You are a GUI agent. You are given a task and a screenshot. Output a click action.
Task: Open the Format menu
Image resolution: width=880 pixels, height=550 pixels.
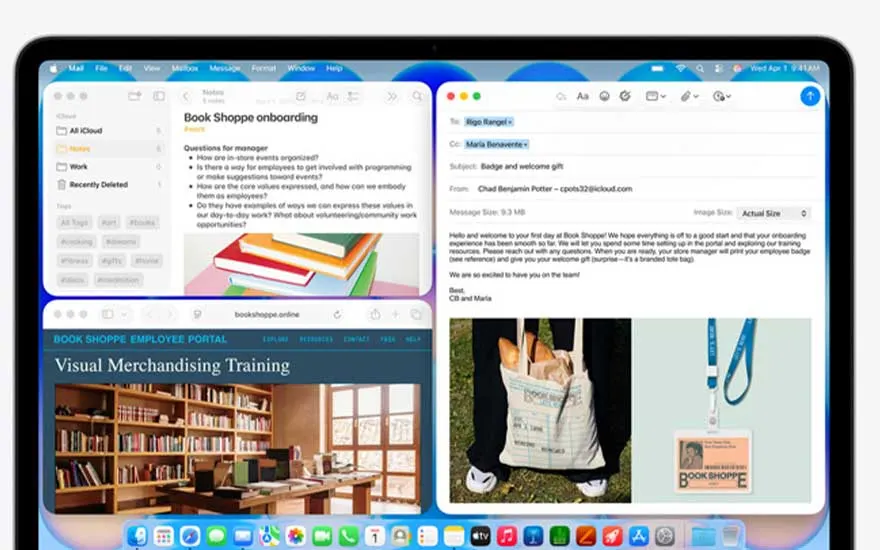(x=264, y=68)
